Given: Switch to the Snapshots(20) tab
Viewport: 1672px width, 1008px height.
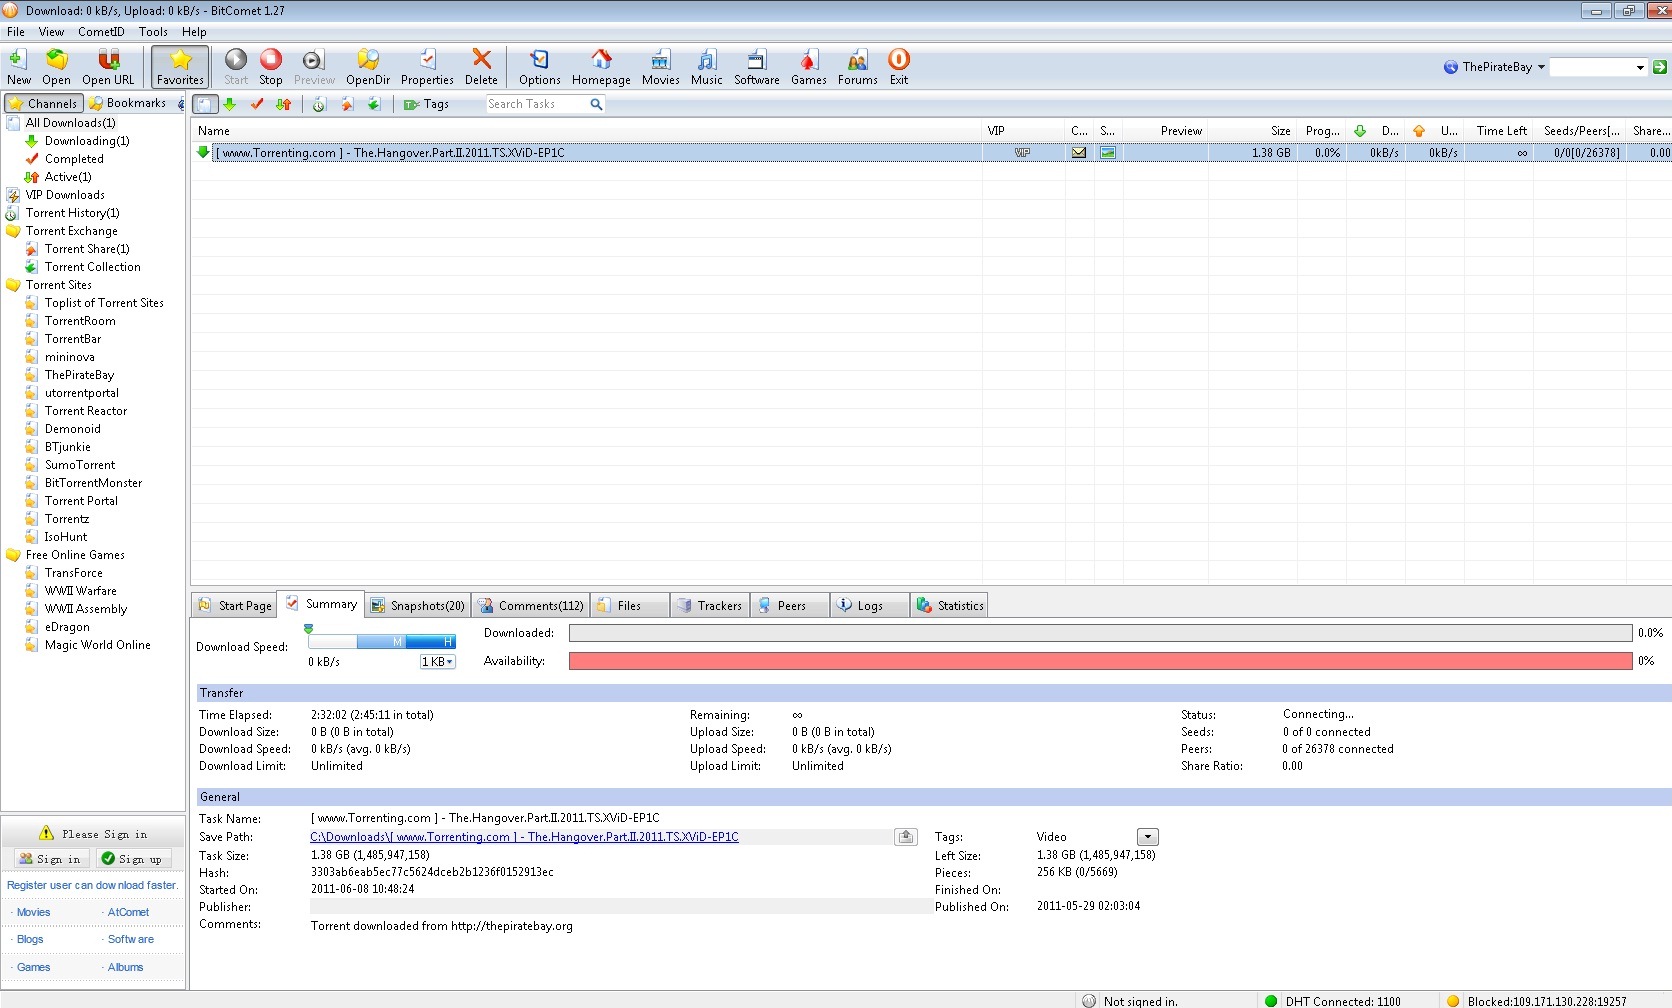Looking at the screenshot, I should click(x=417, y=606).
